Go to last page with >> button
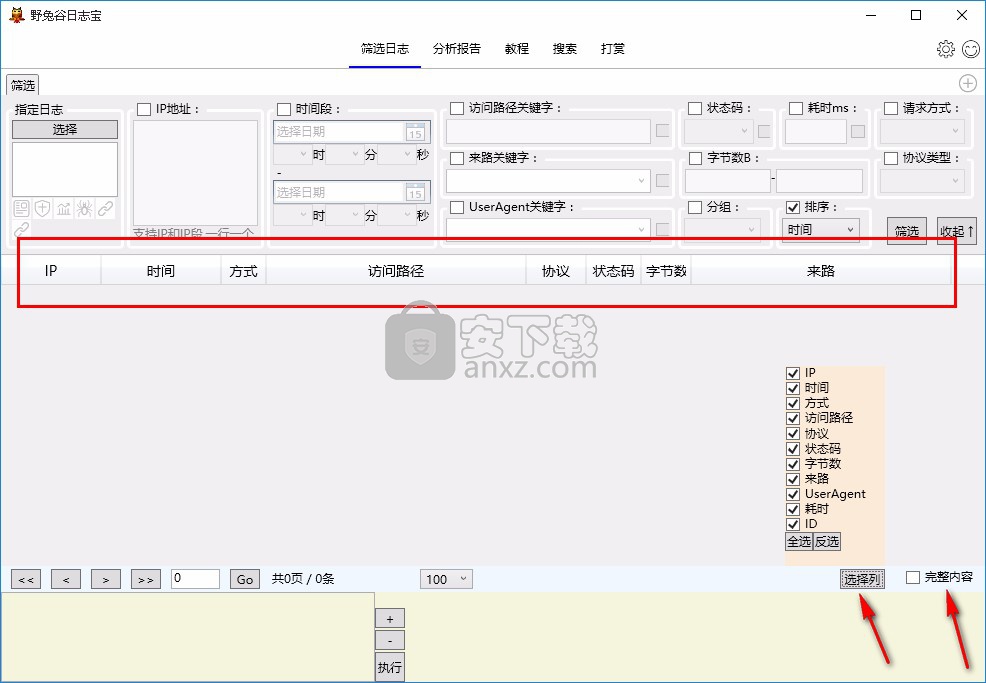 145,579
